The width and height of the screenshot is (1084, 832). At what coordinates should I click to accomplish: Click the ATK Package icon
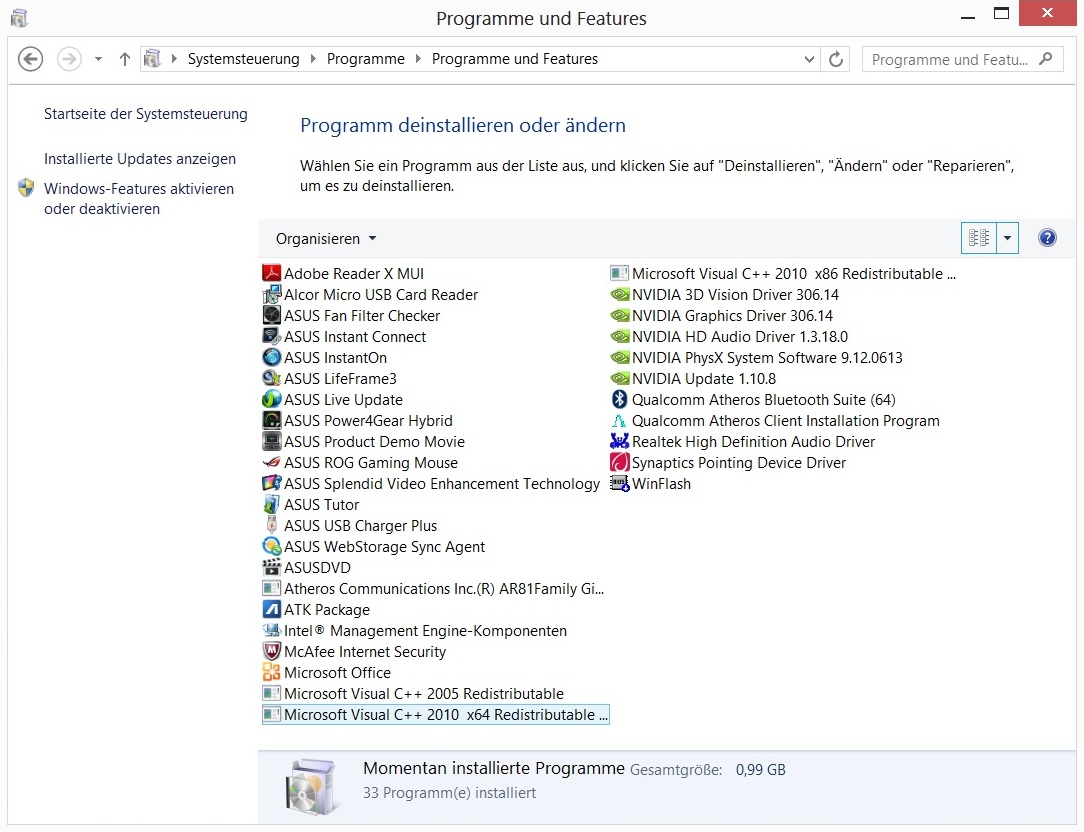[272, 609]
